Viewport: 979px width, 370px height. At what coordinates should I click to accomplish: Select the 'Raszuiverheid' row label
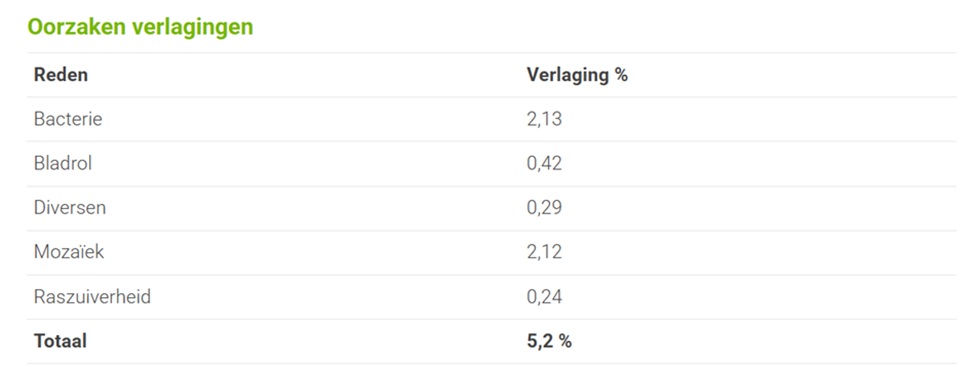92,296
